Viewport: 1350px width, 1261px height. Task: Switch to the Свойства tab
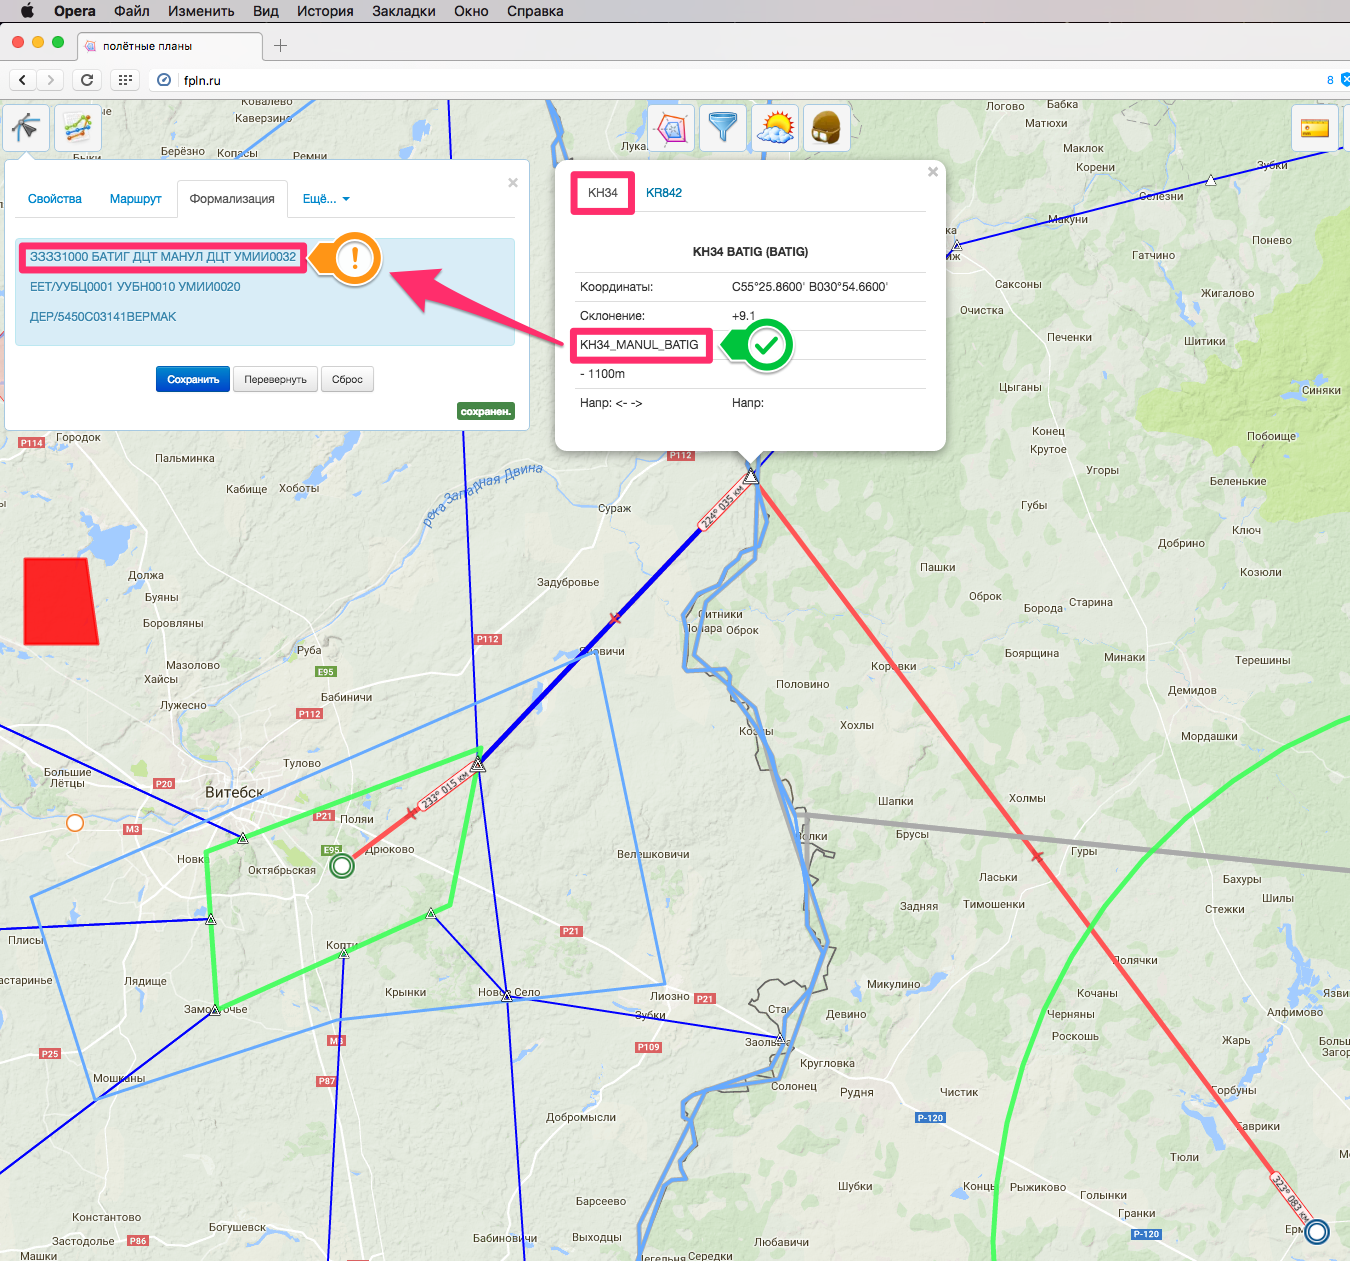coord(55,199)
